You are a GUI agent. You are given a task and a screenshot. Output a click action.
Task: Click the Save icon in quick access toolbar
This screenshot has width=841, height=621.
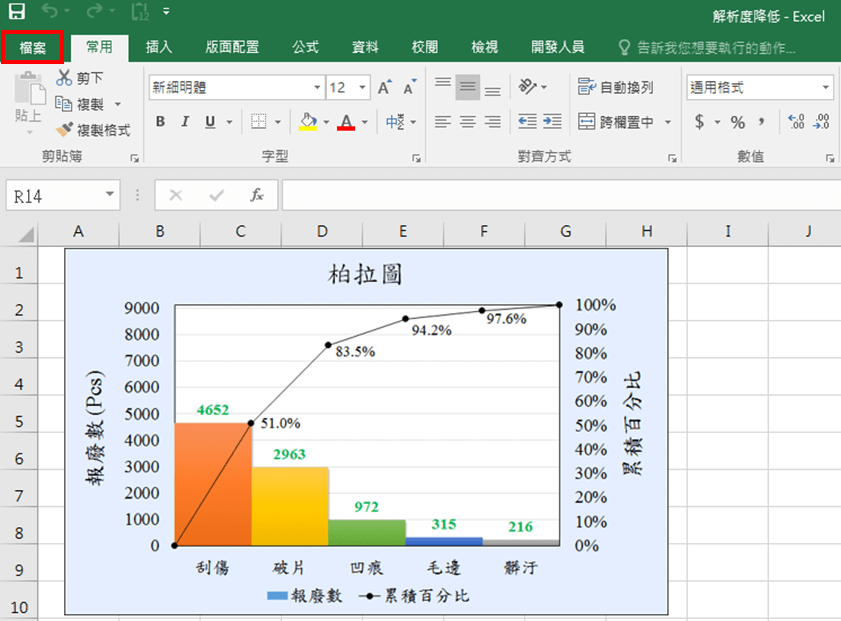[17, 14]
